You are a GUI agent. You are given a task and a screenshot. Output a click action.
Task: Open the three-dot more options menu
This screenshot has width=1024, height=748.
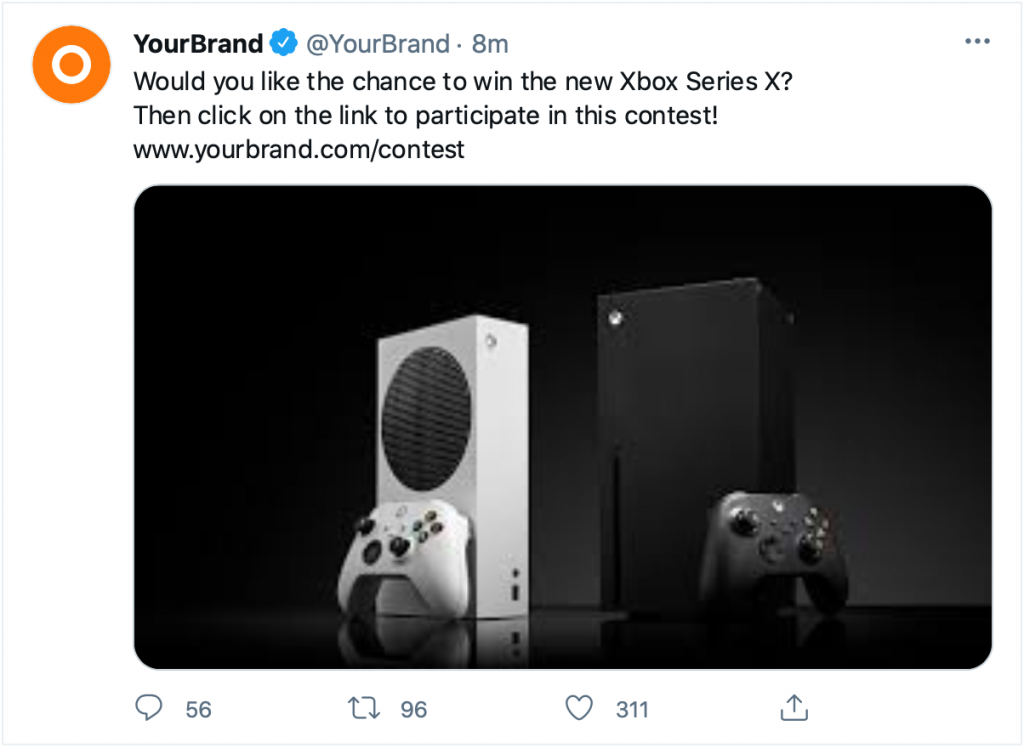point(976,42)
